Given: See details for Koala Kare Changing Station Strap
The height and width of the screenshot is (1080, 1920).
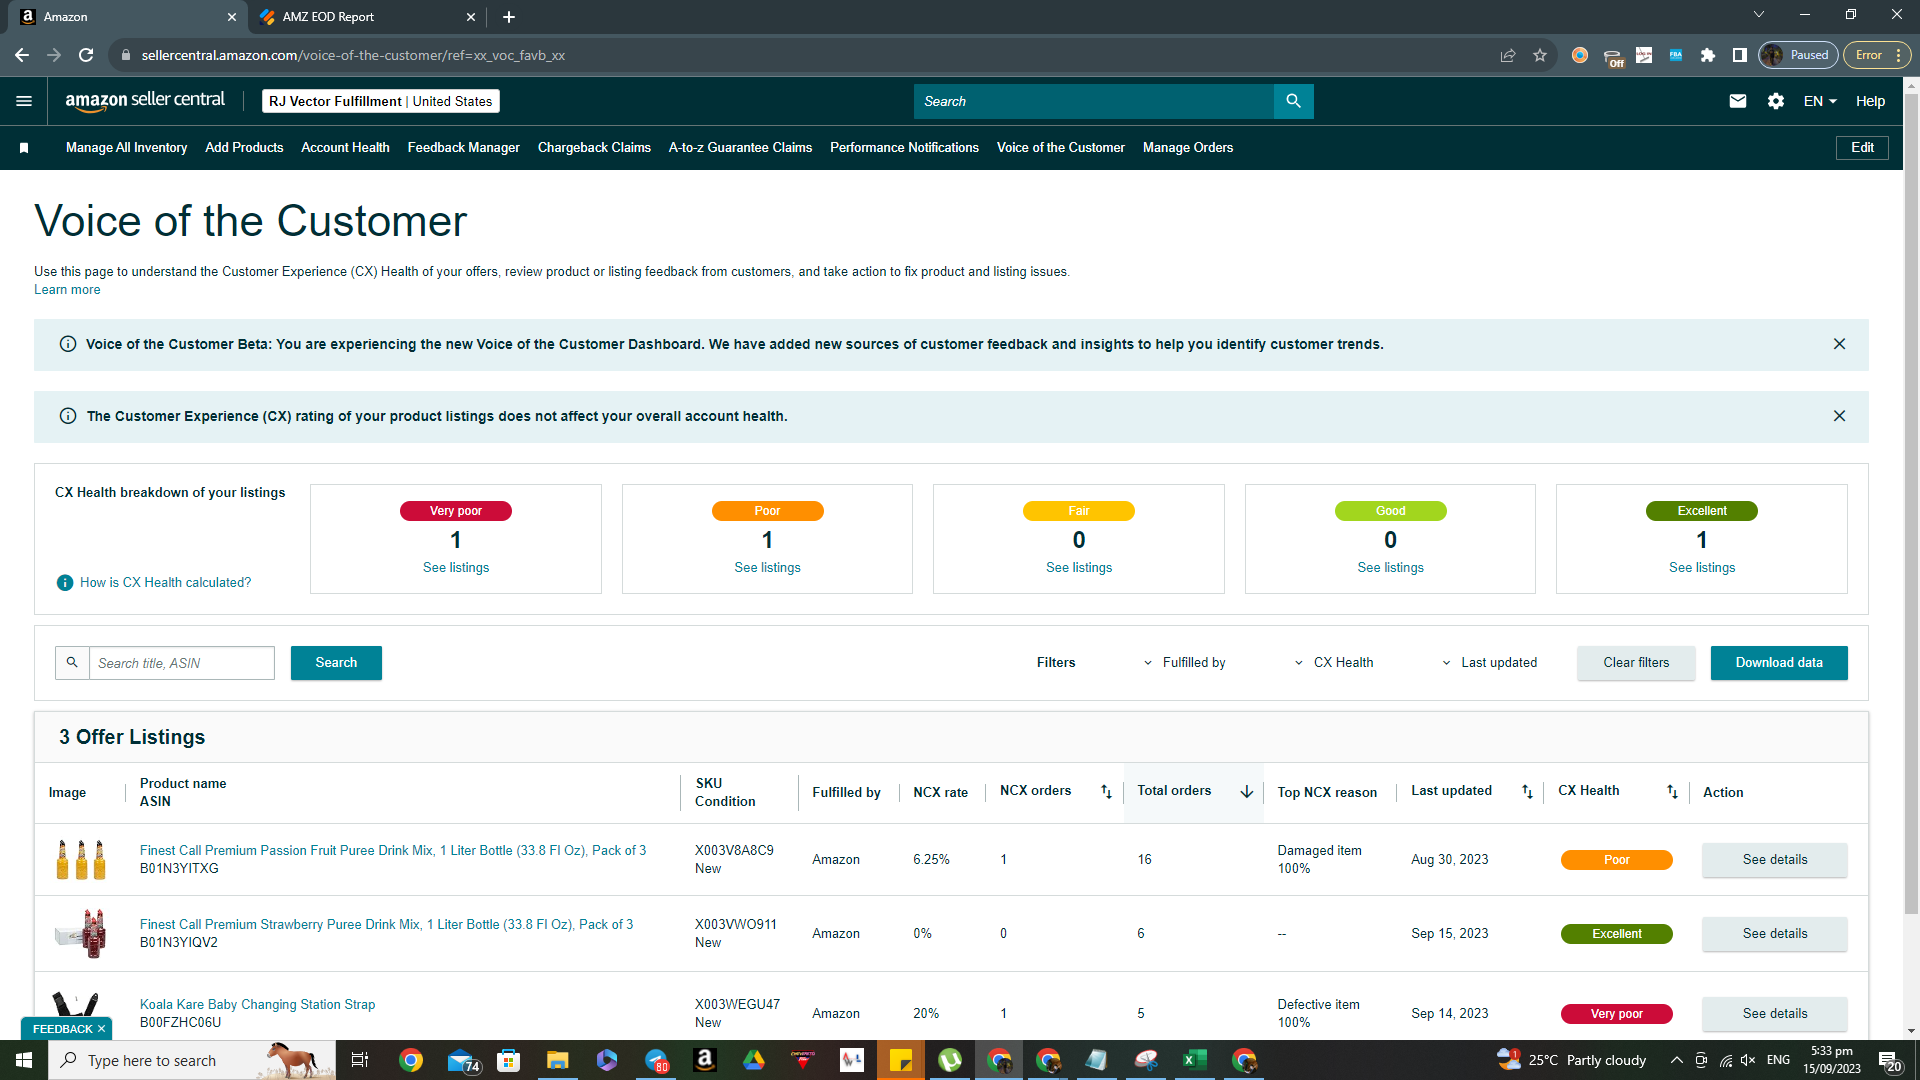Looking at the screenshot, I should point(1775,1014).
